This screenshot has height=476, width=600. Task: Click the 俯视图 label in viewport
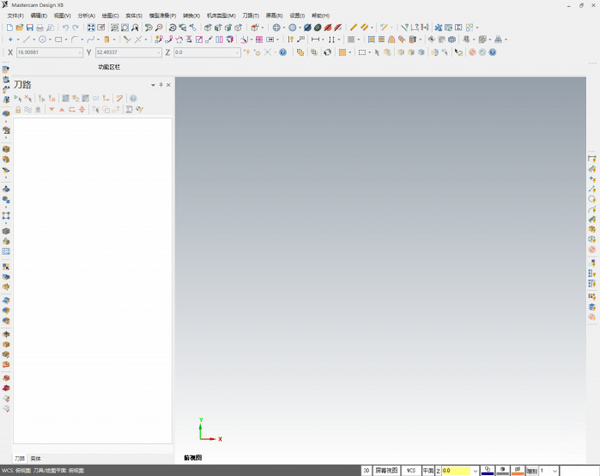193,458
